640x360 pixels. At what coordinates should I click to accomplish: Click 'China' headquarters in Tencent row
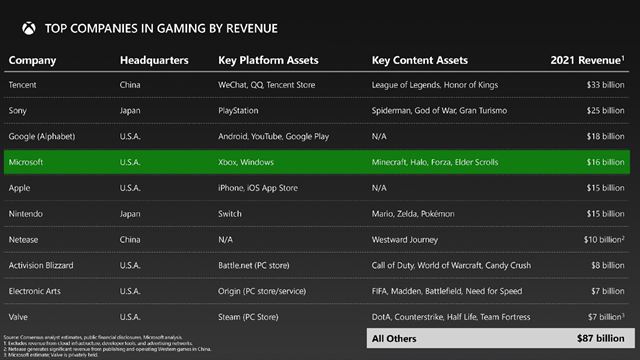tap(130, 85)
